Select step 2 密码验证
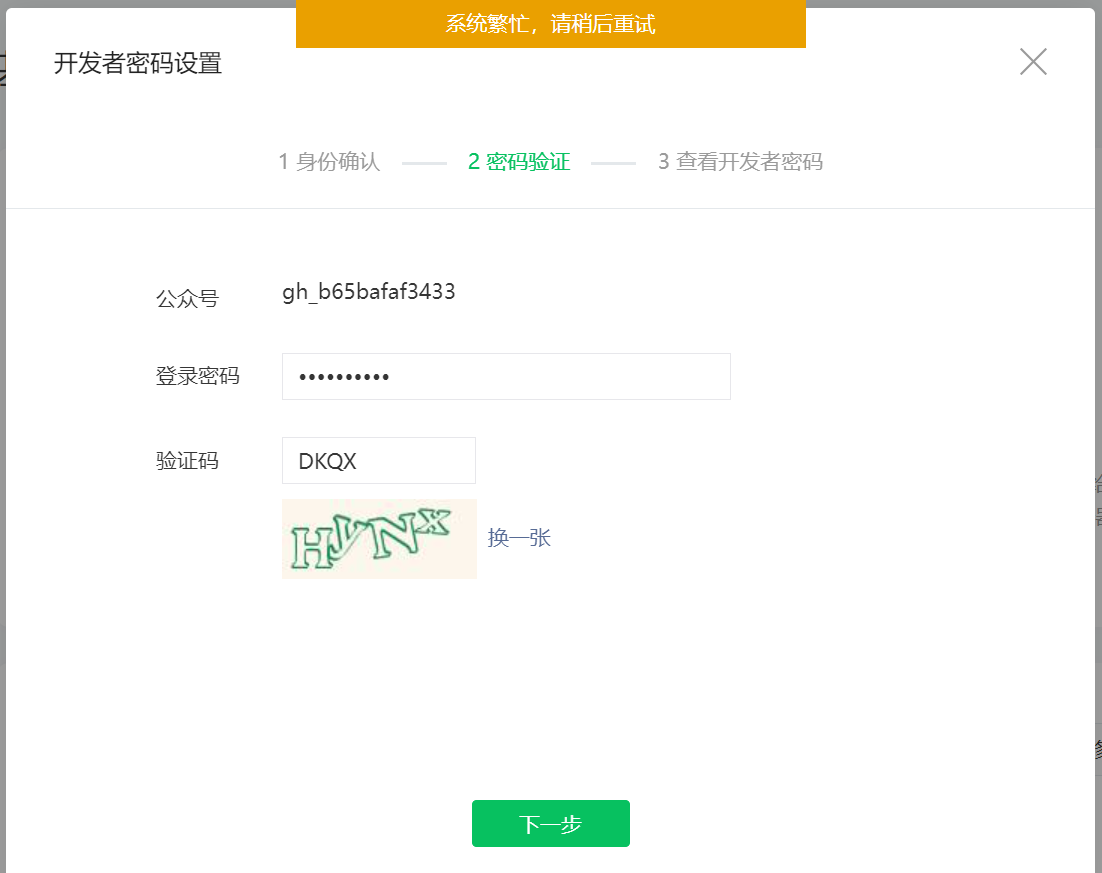The image size is (1102, 873). [519, 162]
